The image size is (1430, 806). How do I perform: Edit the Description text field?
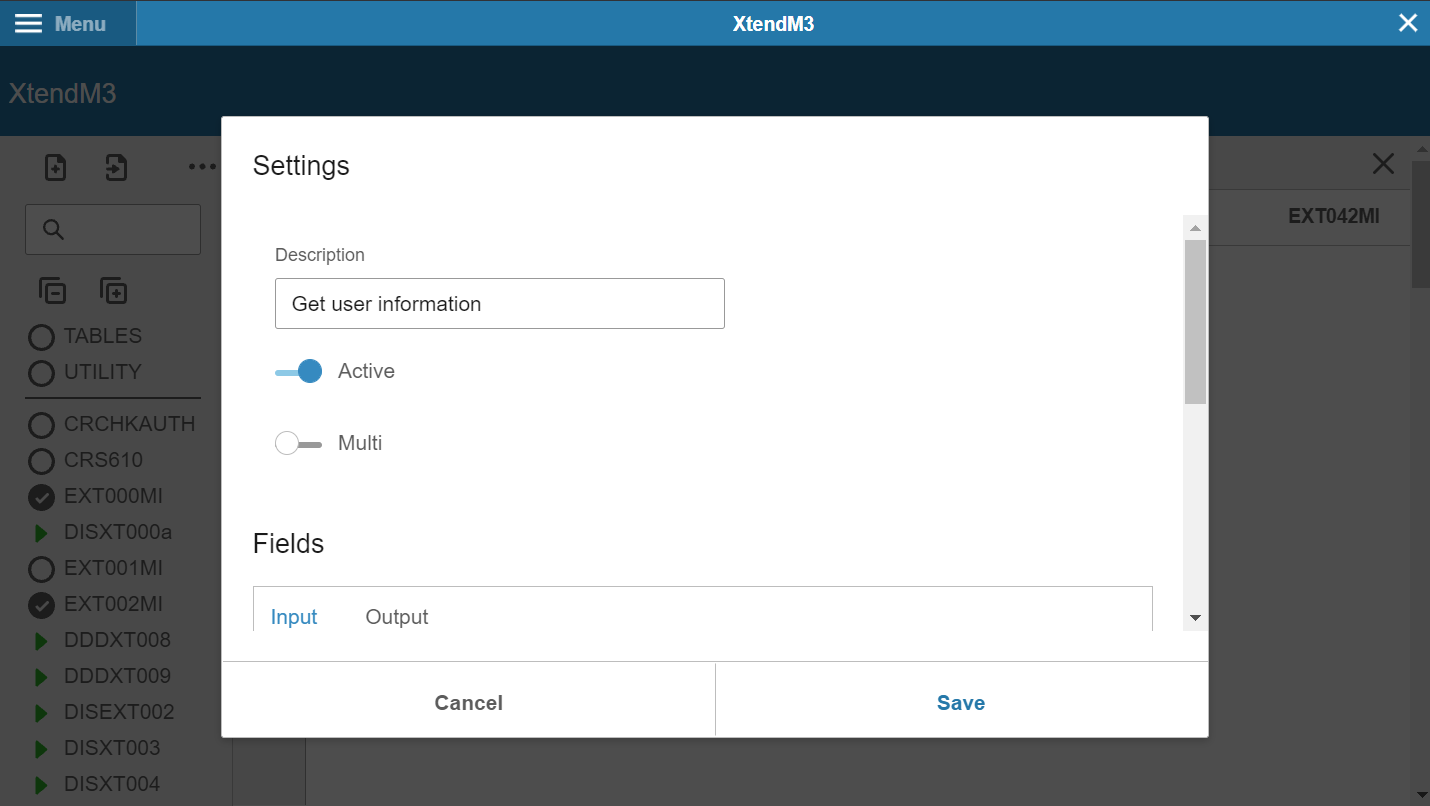tap(499, 304)
